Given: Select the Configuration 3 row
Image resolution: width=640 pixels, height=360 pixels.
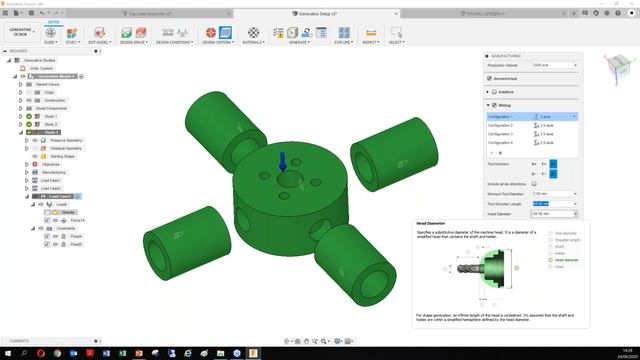Looking at the screenshot, I should click(532, 134).
